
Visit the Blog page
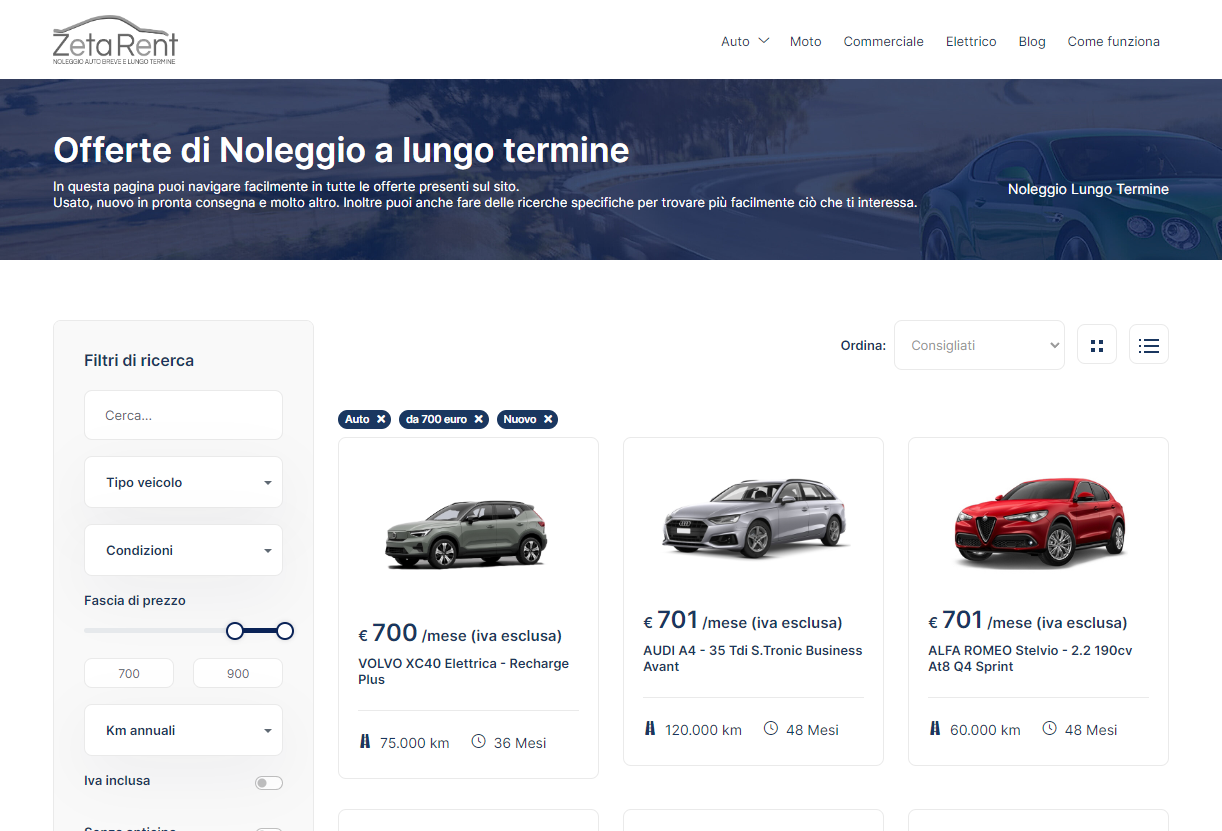(1032, 41)
